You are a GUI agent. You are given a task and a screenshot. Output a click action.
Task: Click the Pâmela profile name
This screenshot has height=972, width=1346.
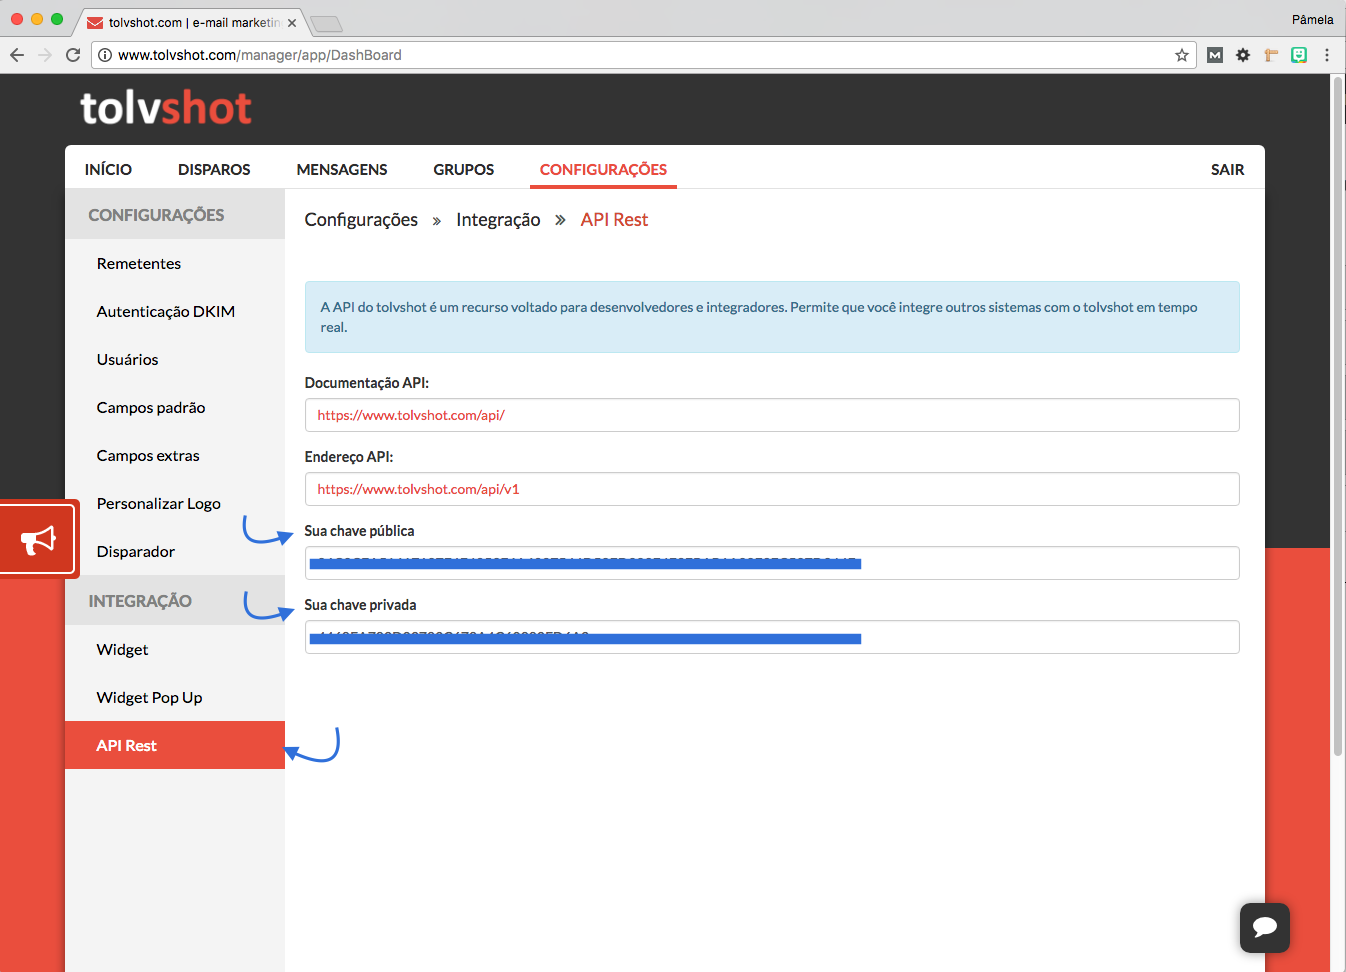(x=1312, y=19)
